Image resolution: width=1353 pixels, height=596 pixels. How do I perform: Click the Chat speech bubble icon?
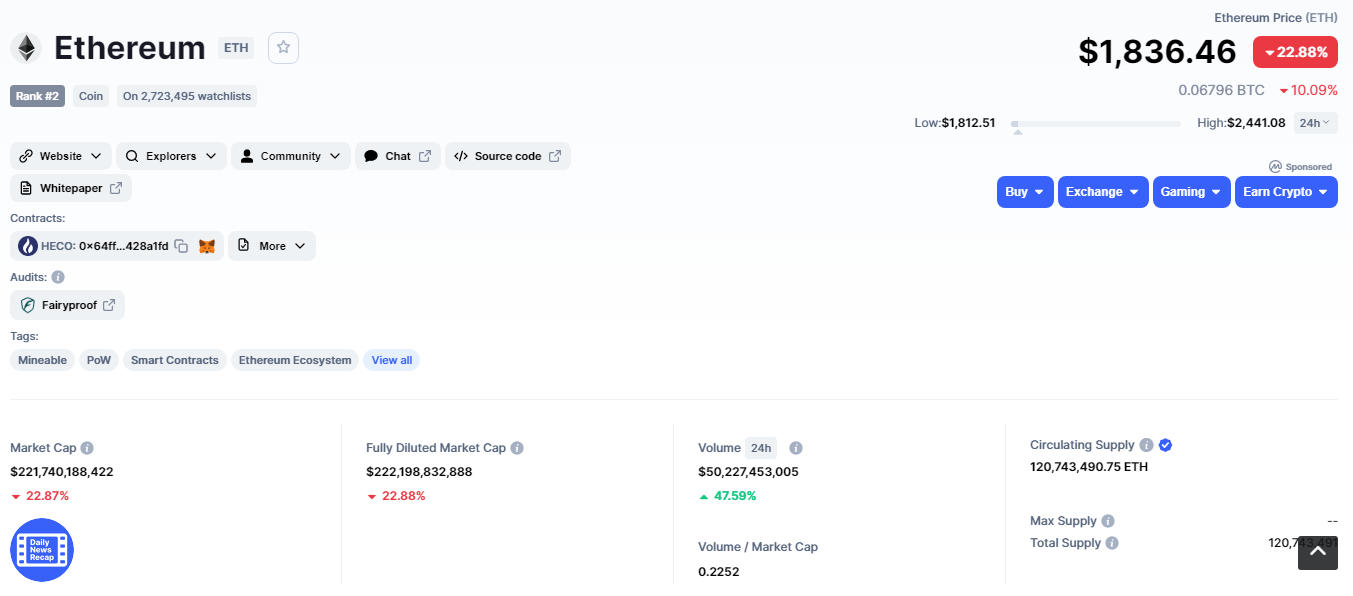371,156
